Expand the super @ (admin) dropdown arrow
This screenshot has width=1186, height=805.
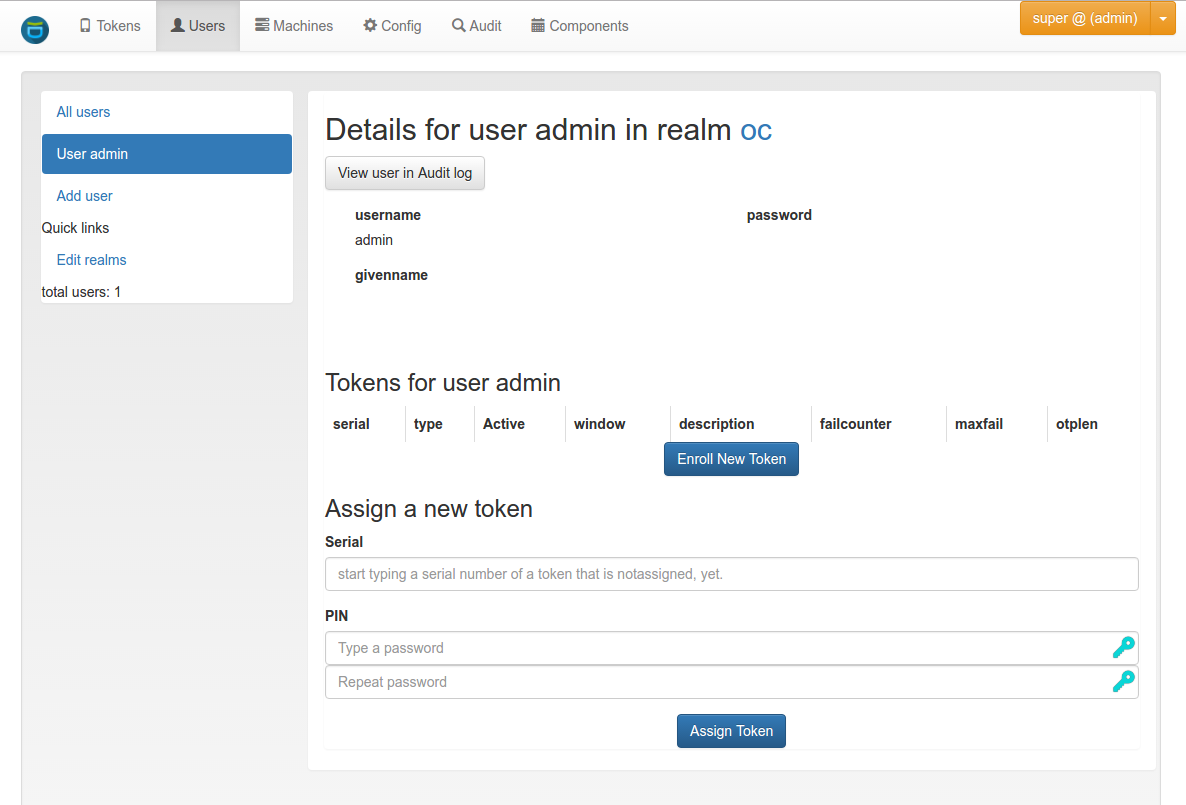(1163, 19)
